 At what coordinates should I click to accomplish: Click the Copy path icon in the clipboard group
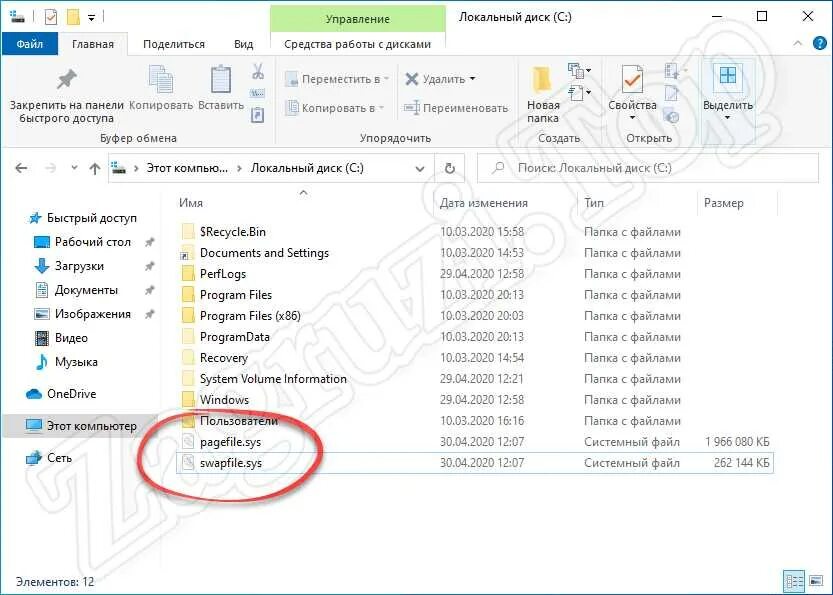pos(258,93)
